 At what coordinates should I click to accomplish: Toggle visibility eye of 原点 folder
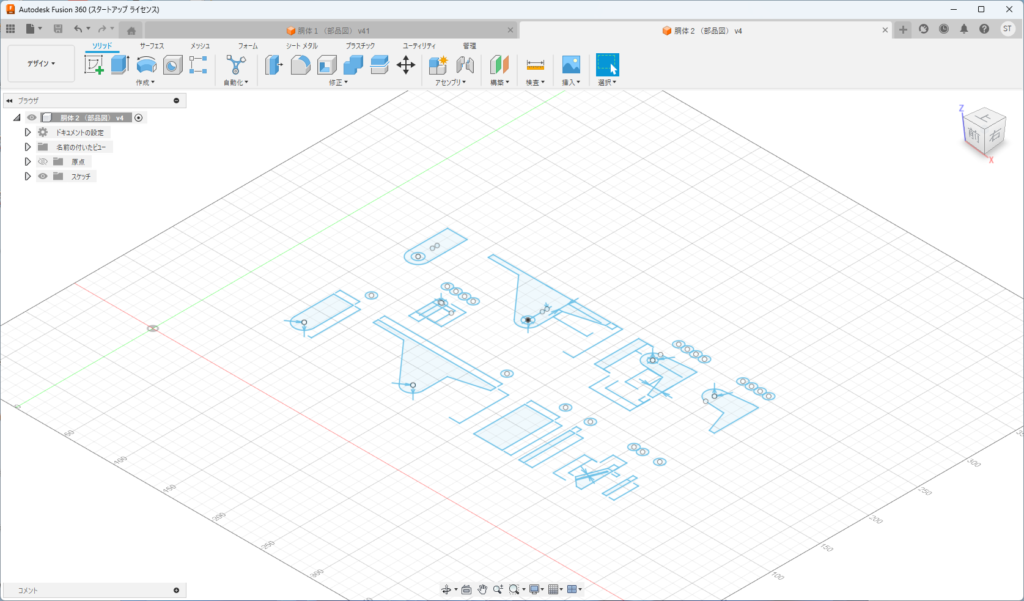click(x=43, y=161)
